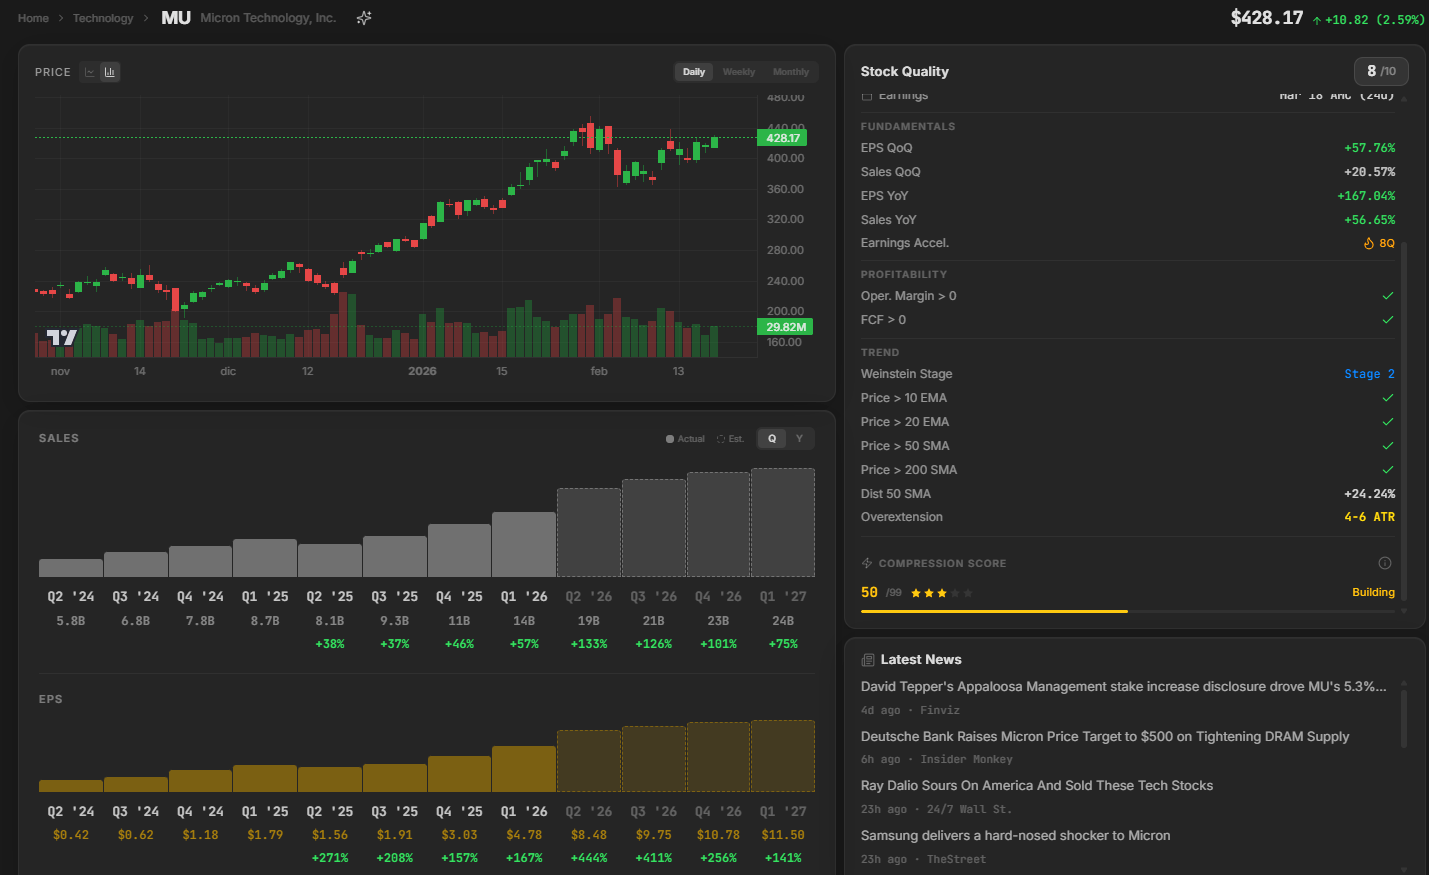Click the $428.17 header price
This screenshot has height=875, width=1429.
[1267, 18]
